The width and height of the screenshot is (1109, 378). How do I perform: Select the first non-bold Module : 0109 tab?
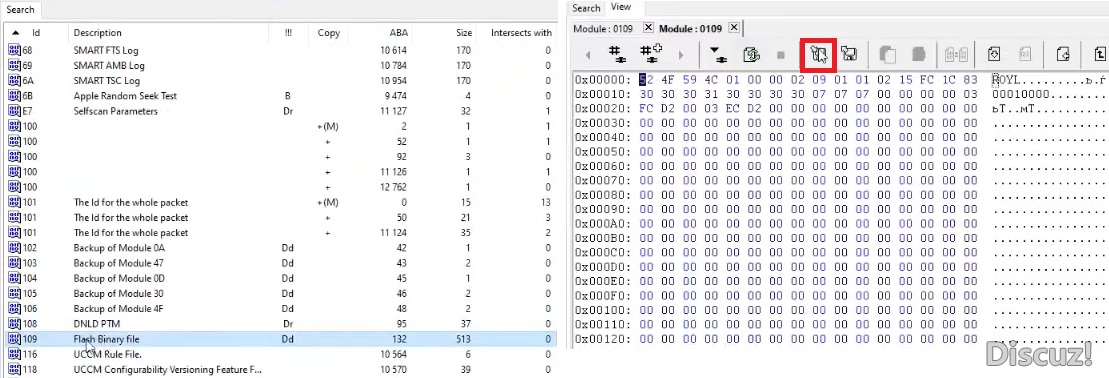[603, 28]
